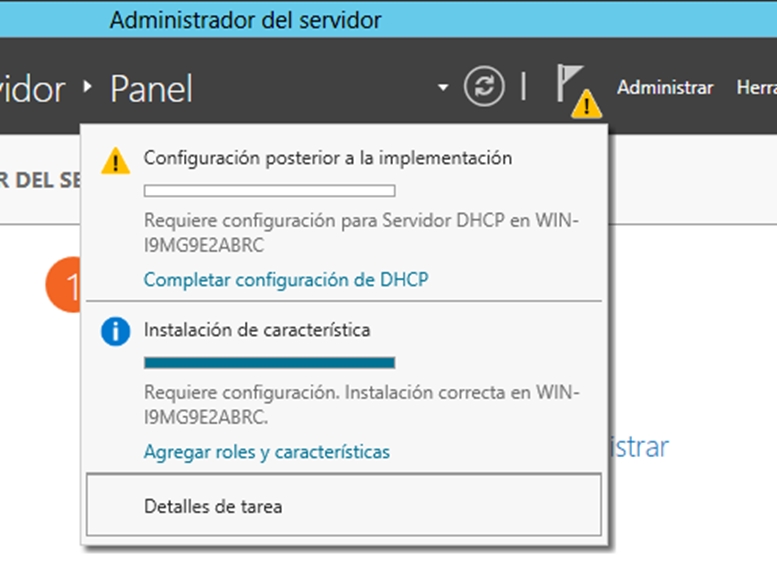
Task: Click the empty progress bar for post-deployment configuration
Action: pyautogui.click(x=269, y=190)
